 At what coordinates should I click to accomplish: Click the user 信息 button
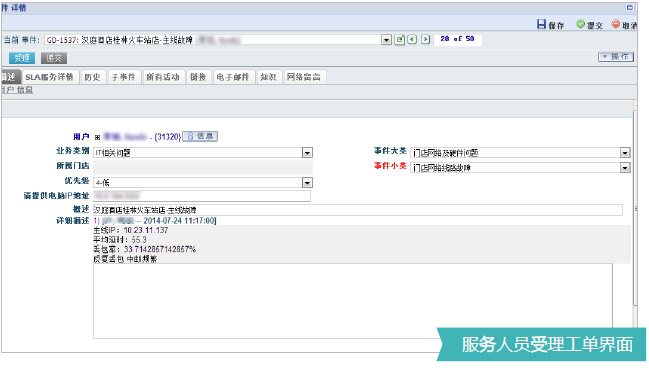200,136
